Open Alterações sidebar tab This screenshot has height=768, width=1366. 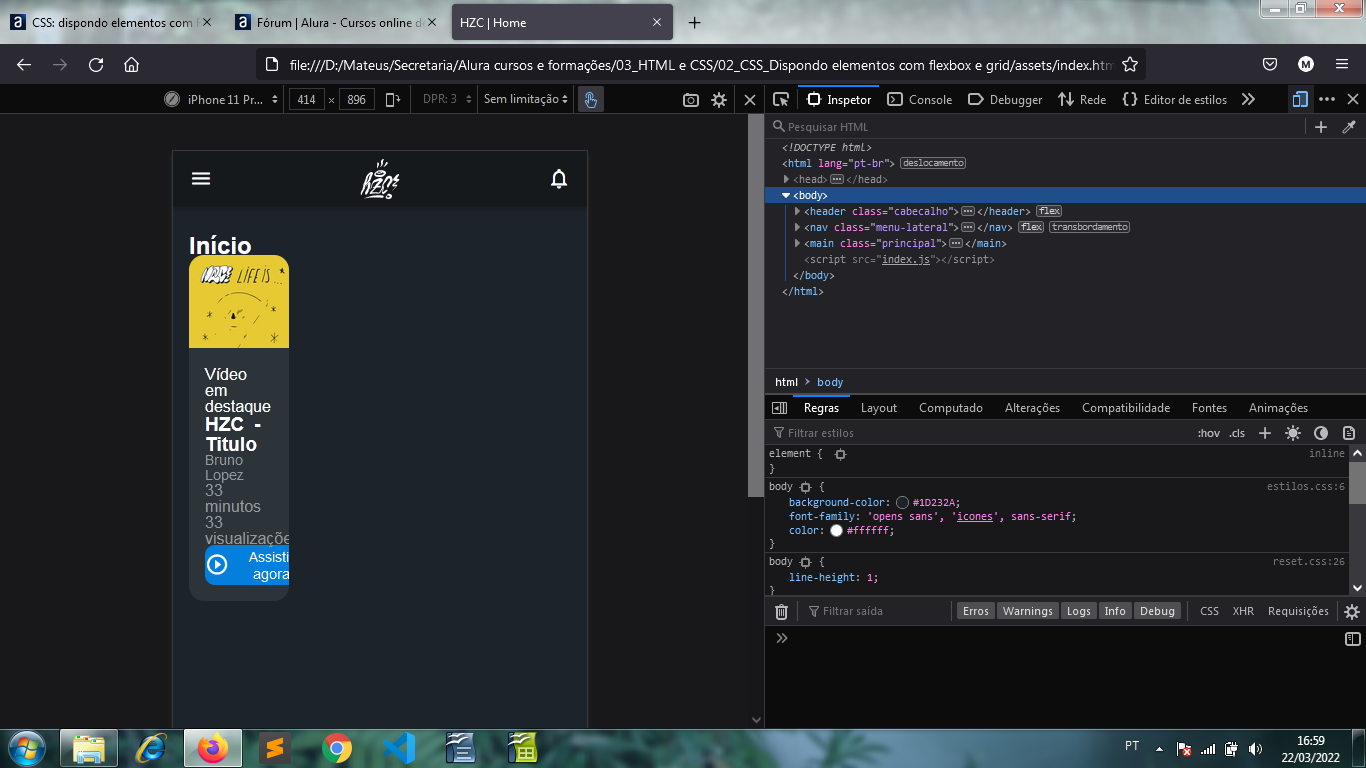tap(1032, 408)
